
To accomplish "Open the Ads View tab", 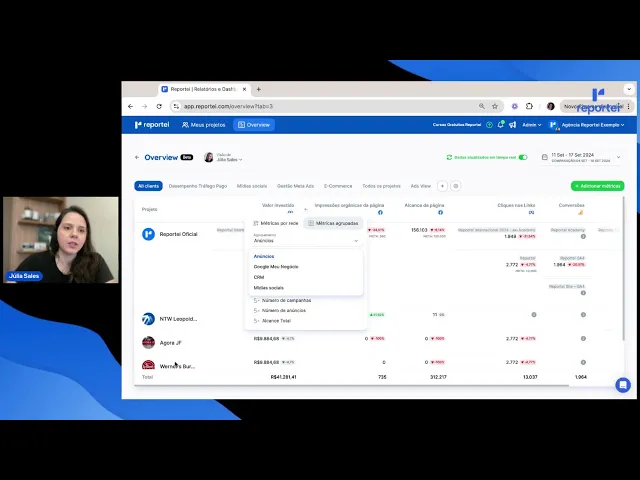I will coord(420,186).
